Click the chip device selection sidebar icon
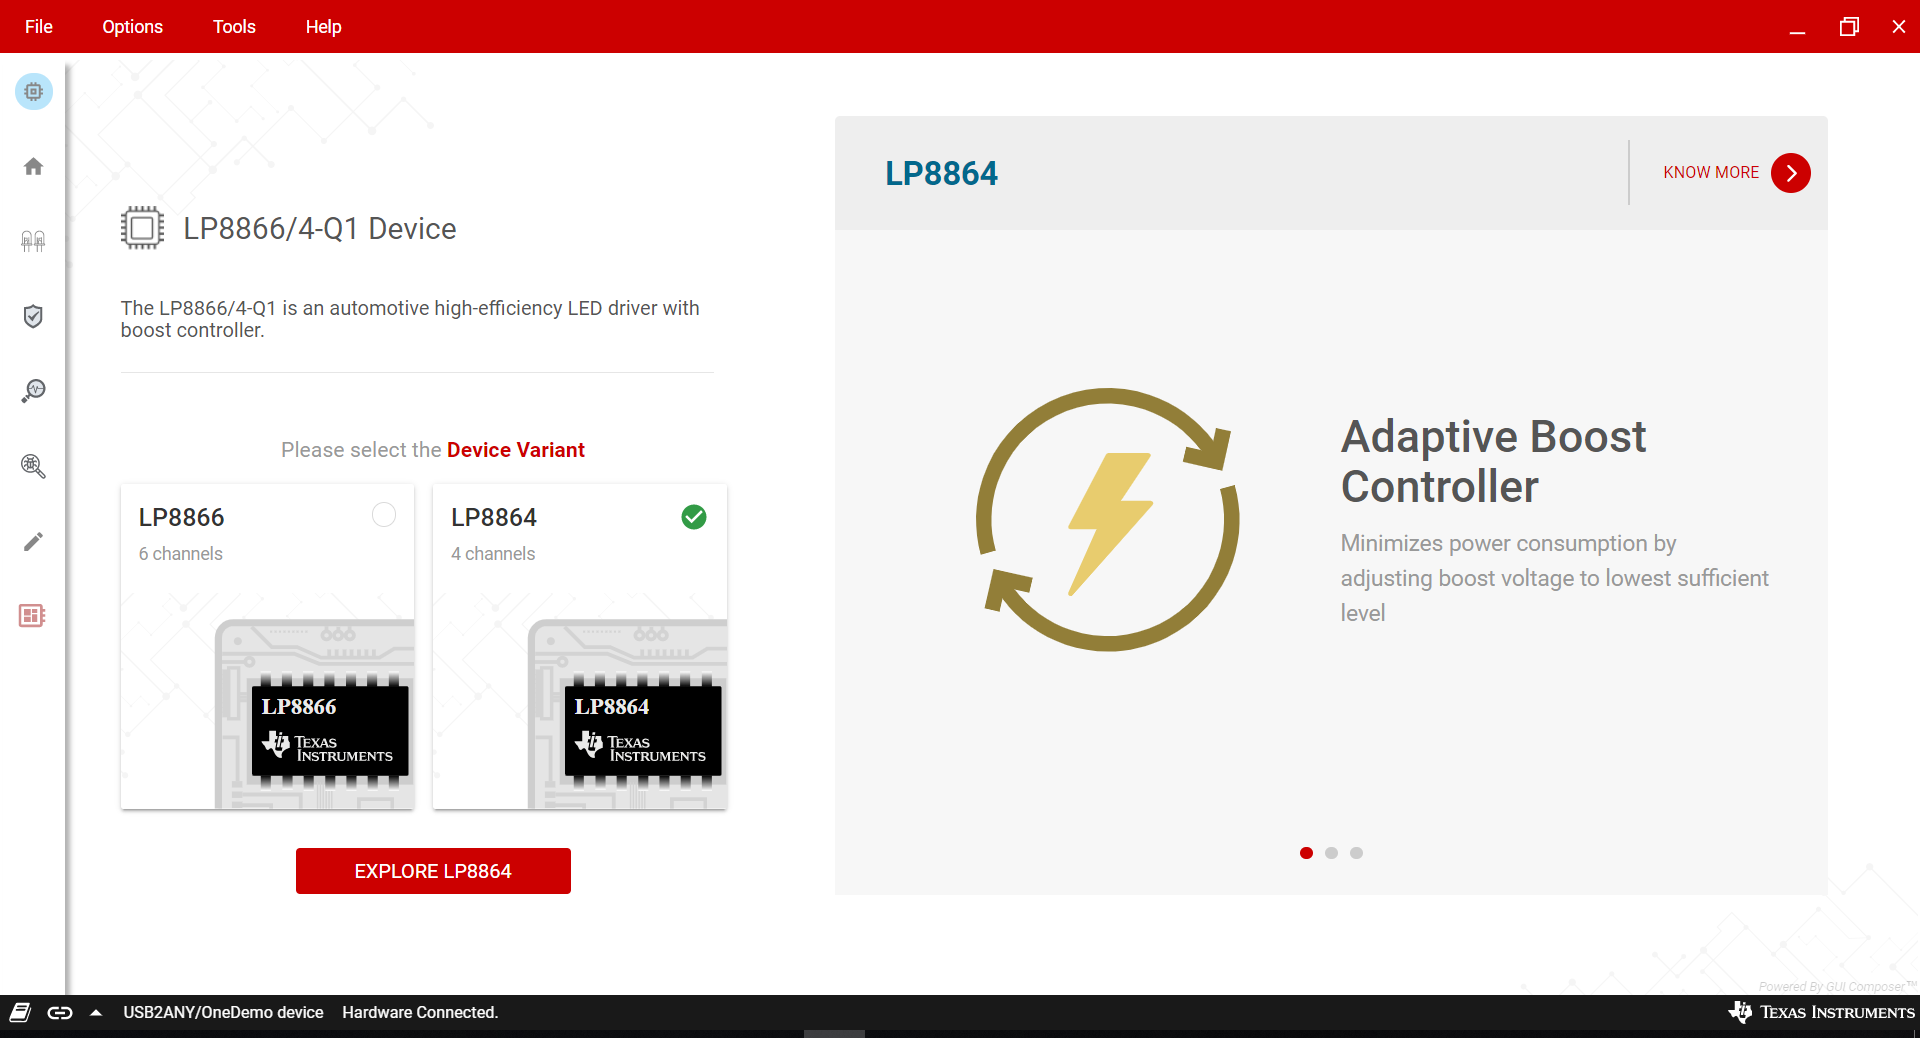 coord(34,92)
